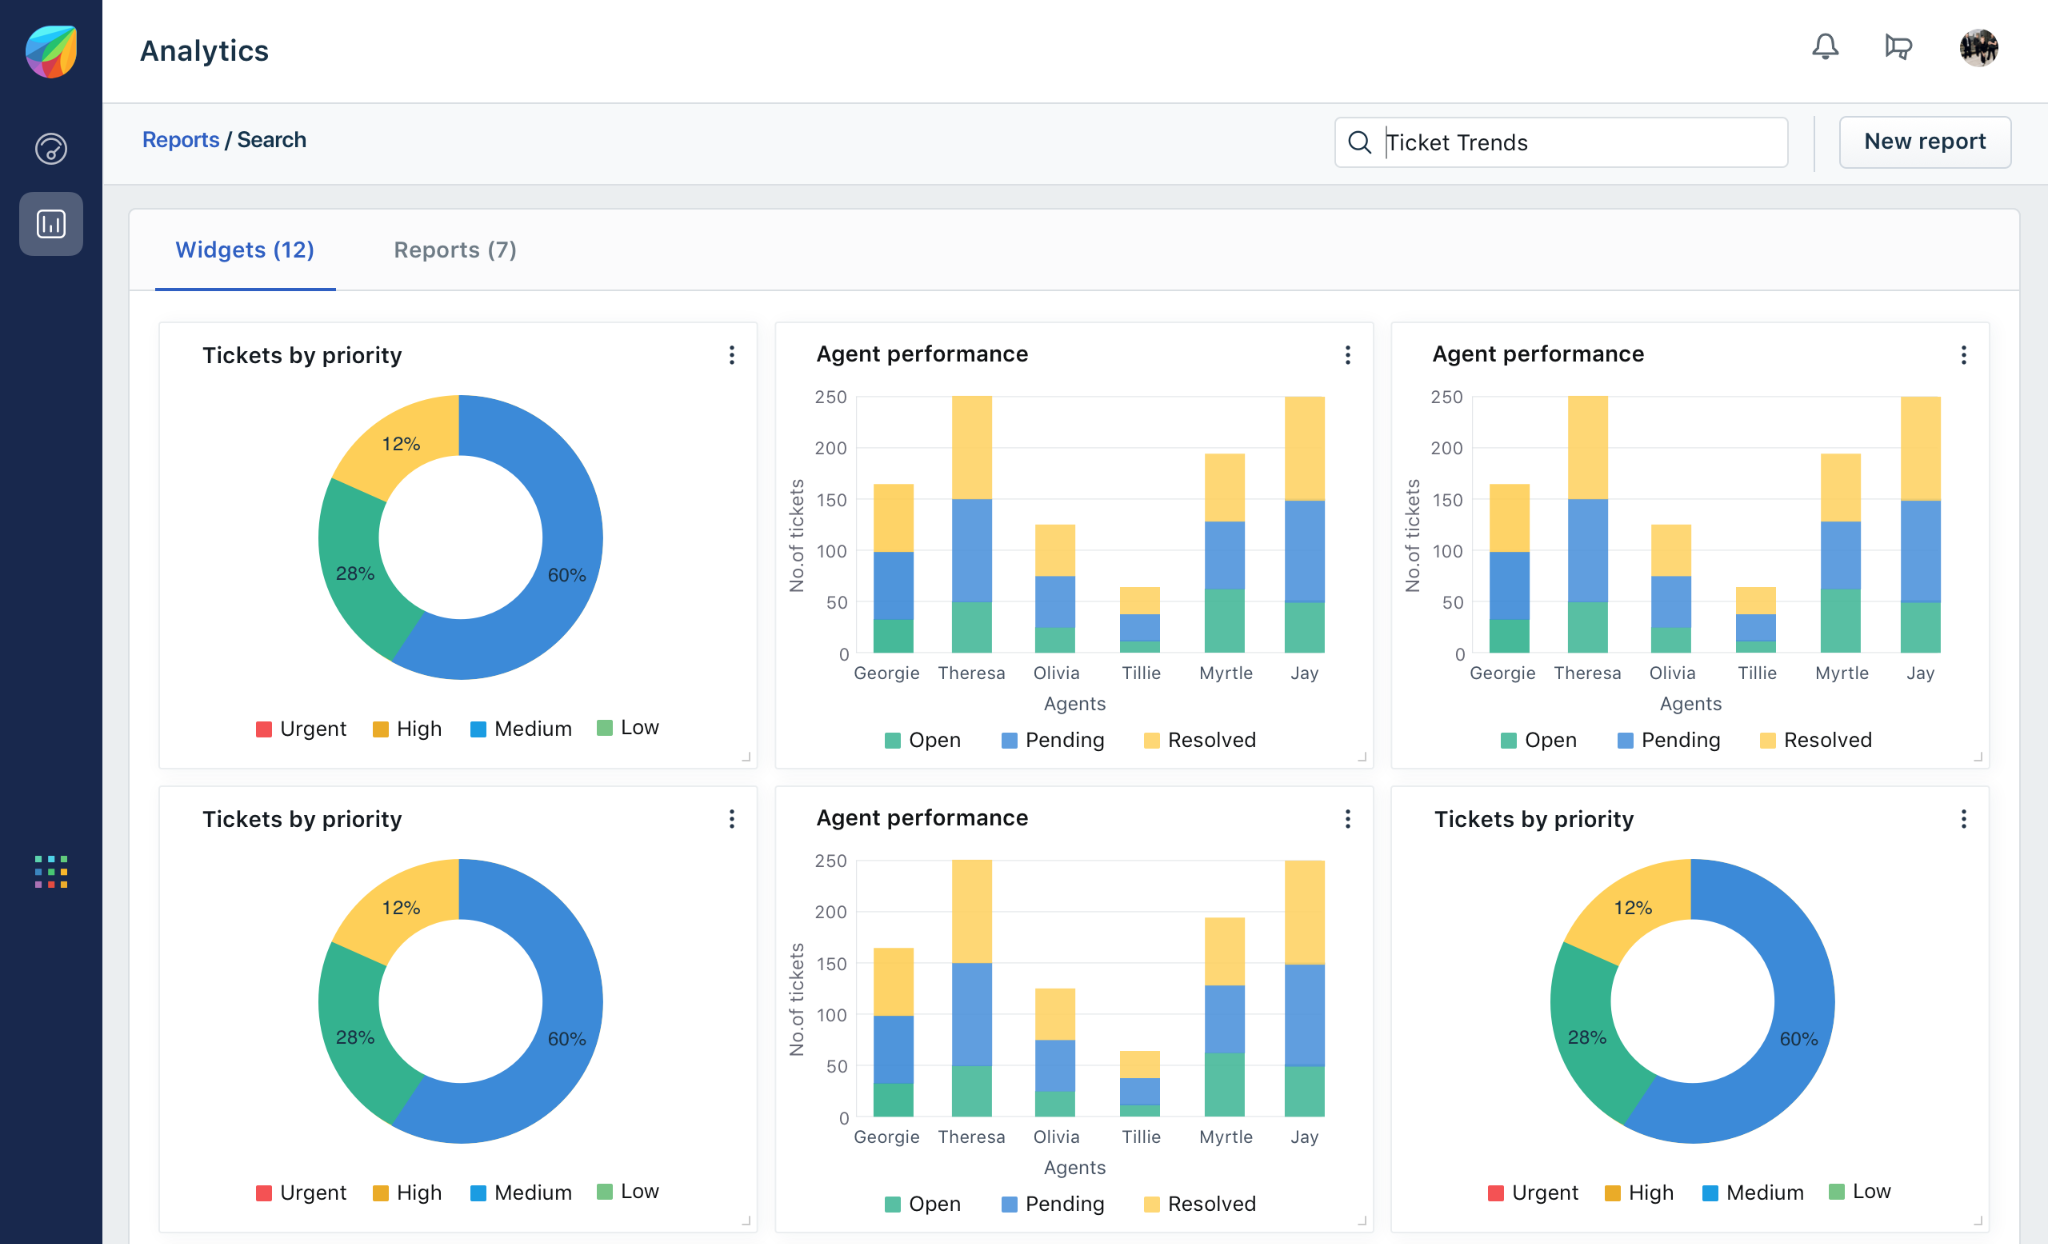
Task: Open options menu of top-left Tickets by priority
Action: (732, 355)
